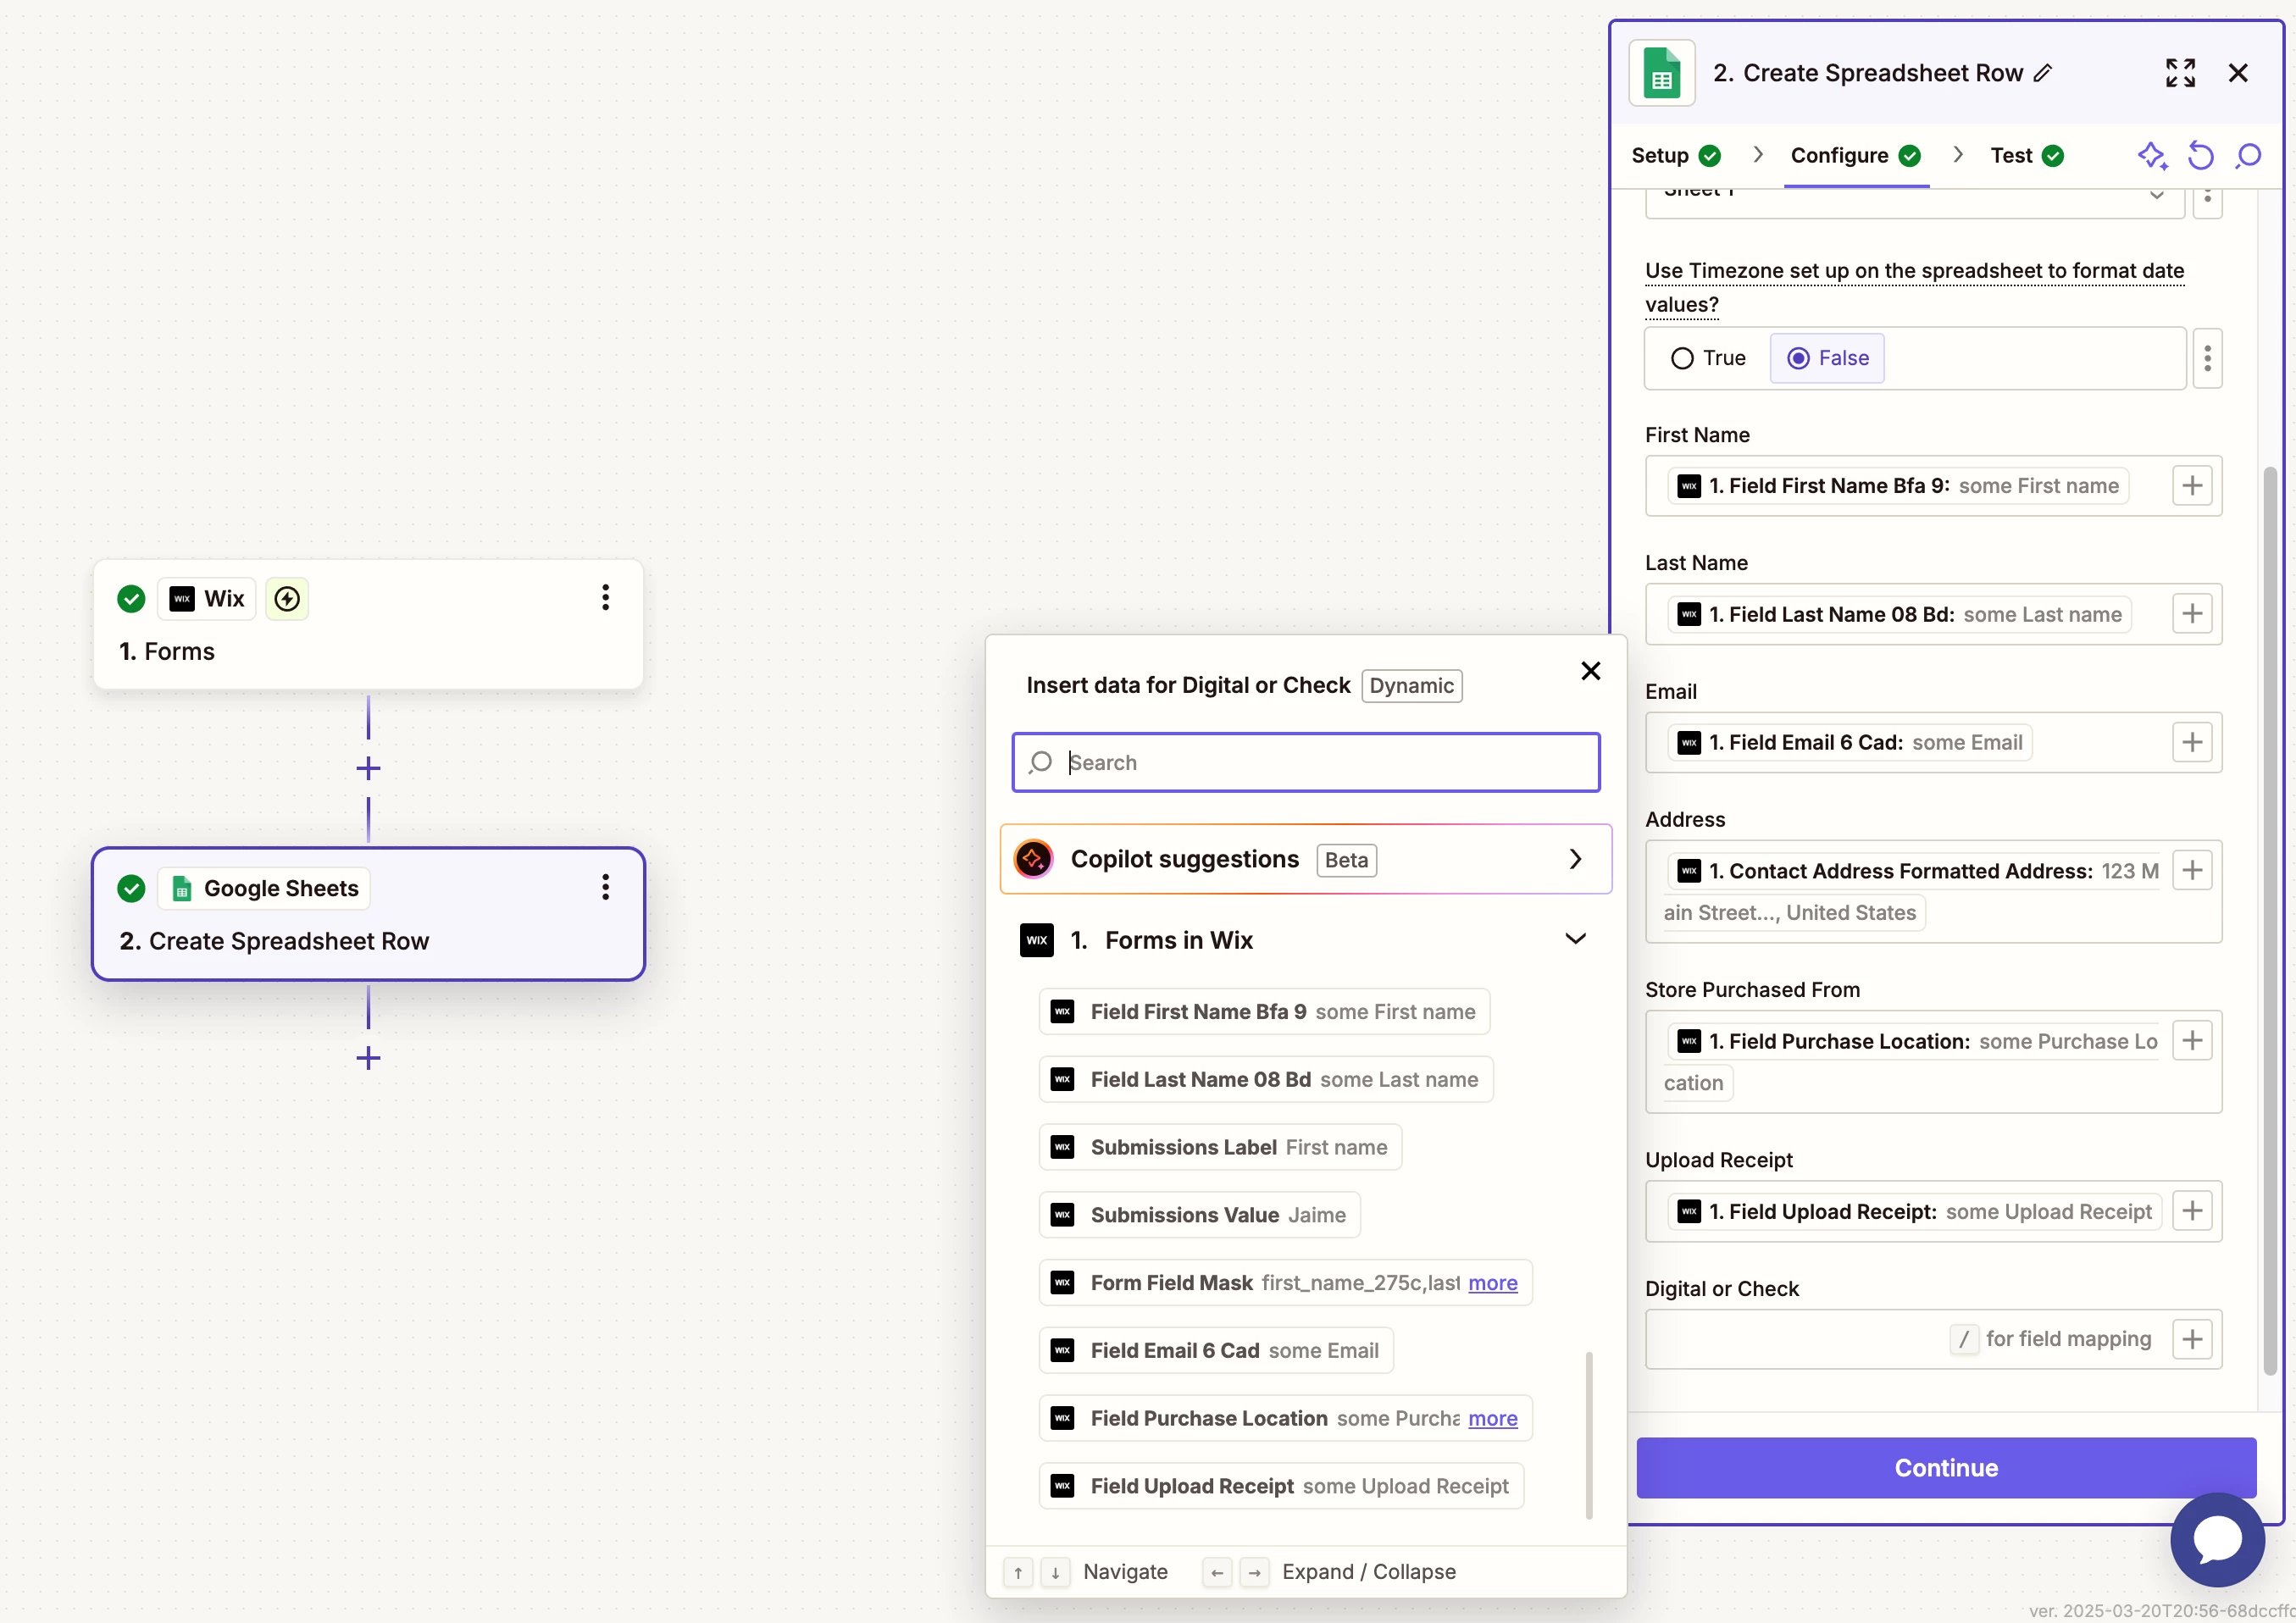Image resolution: width=2296 pixels, height=1623 pixels.
Task: Click the Copilot suggestions orange icon
Action: pos(1033,859)
